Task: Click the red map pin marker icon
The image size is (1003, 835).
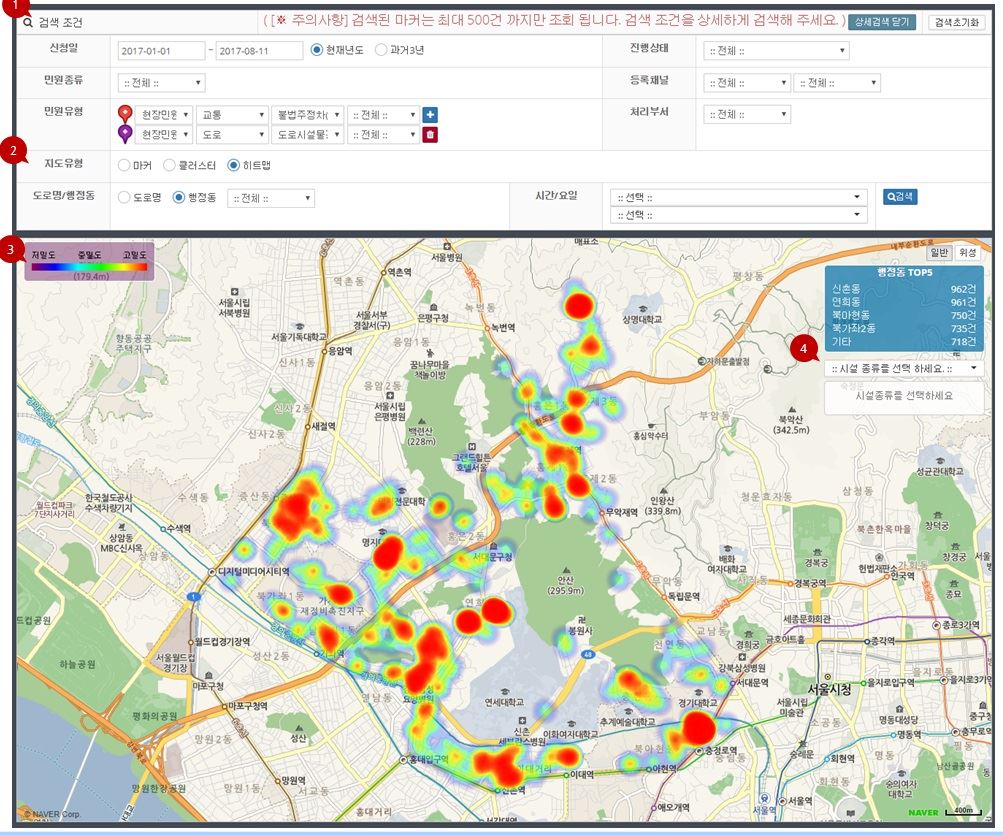Action: coord(125,114)
